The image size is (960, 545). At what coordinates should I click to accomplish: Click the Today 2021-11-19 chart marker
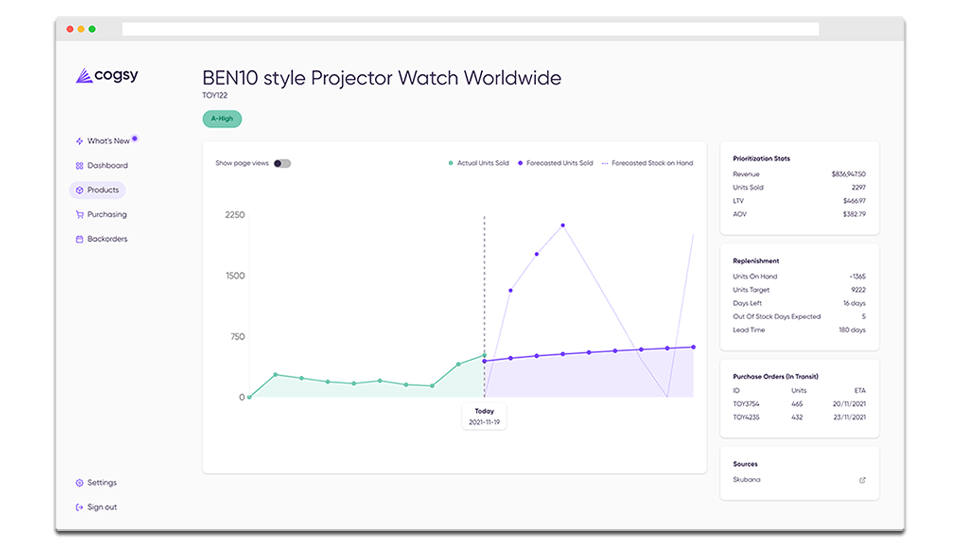(484, 416)
